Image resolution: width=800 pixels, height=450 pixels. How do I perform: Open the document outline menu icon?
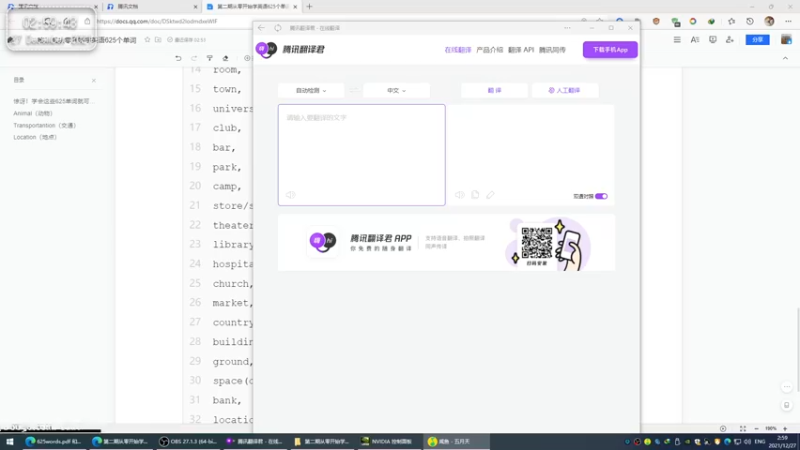click(x=677, y=40)
